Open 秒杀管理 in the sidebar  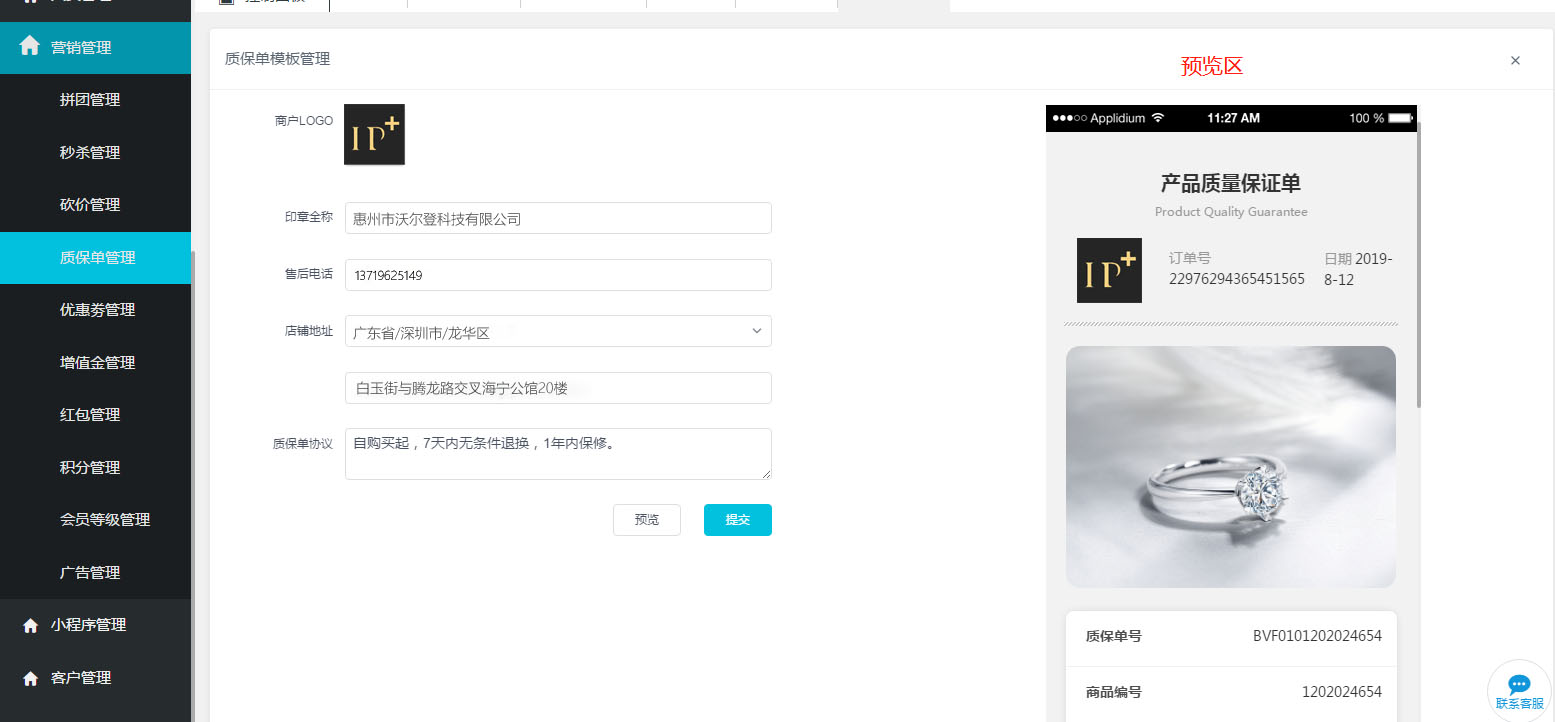[x=90, y=153]
